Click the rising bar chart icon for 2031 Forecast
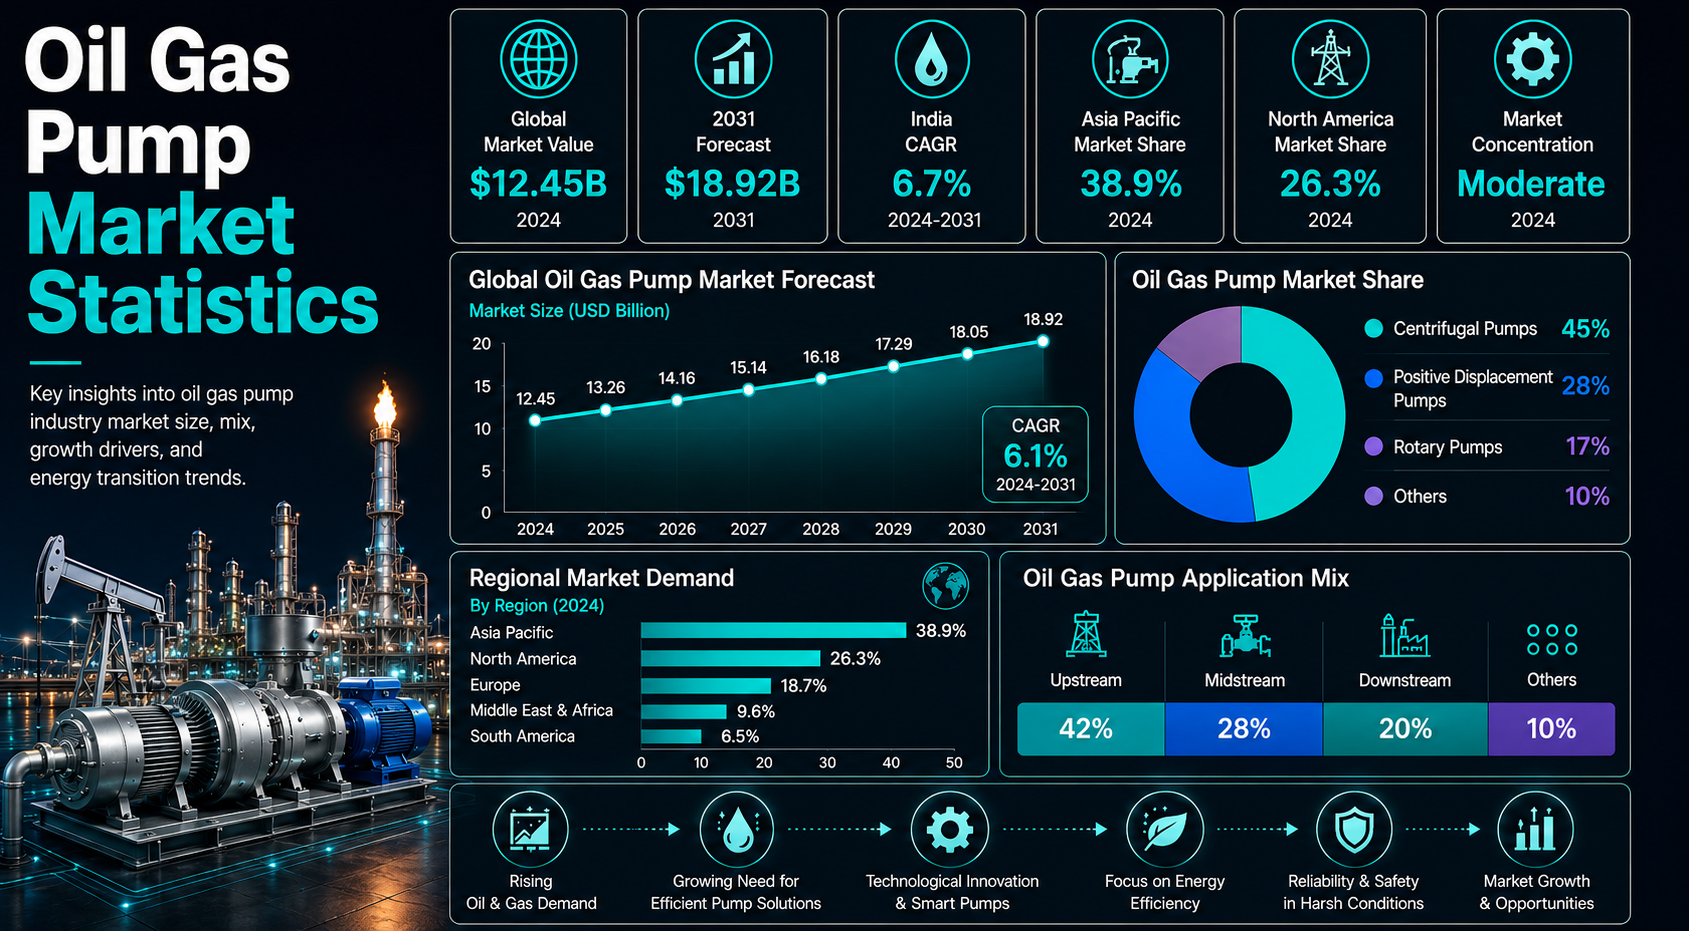This screenshot has height=931, width=1689. tap(733, 59)
